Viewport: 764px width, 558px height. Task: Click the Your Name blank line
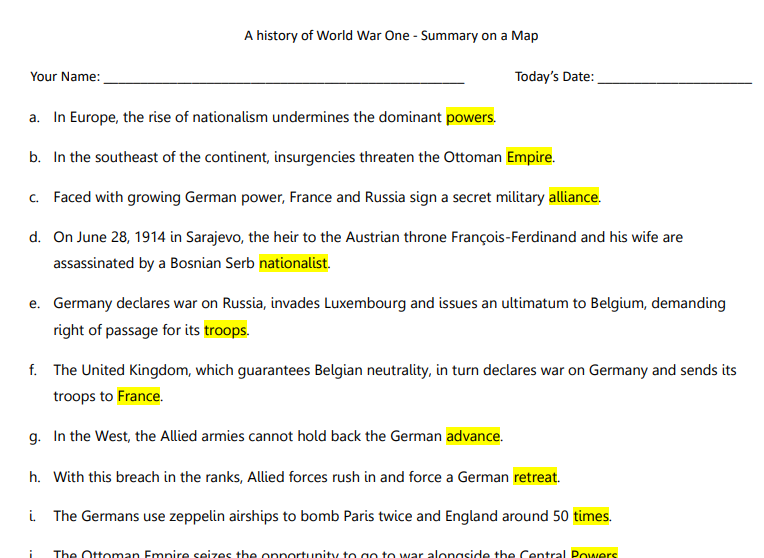284,78
